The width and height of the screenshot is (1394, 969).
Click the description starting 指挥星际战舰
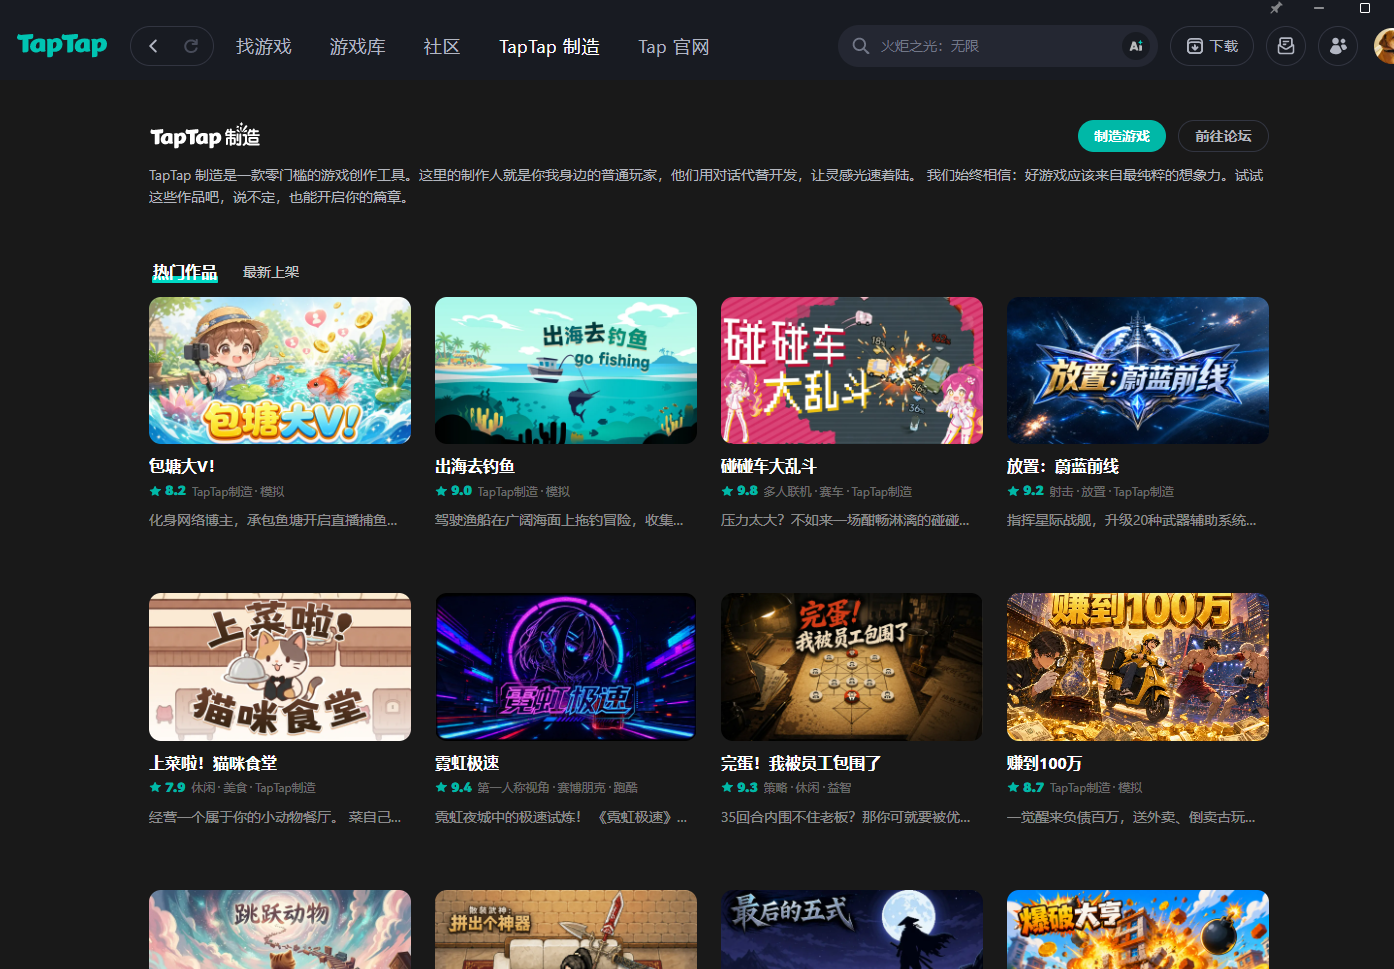pyautogui.click(x=1131, y=520)
